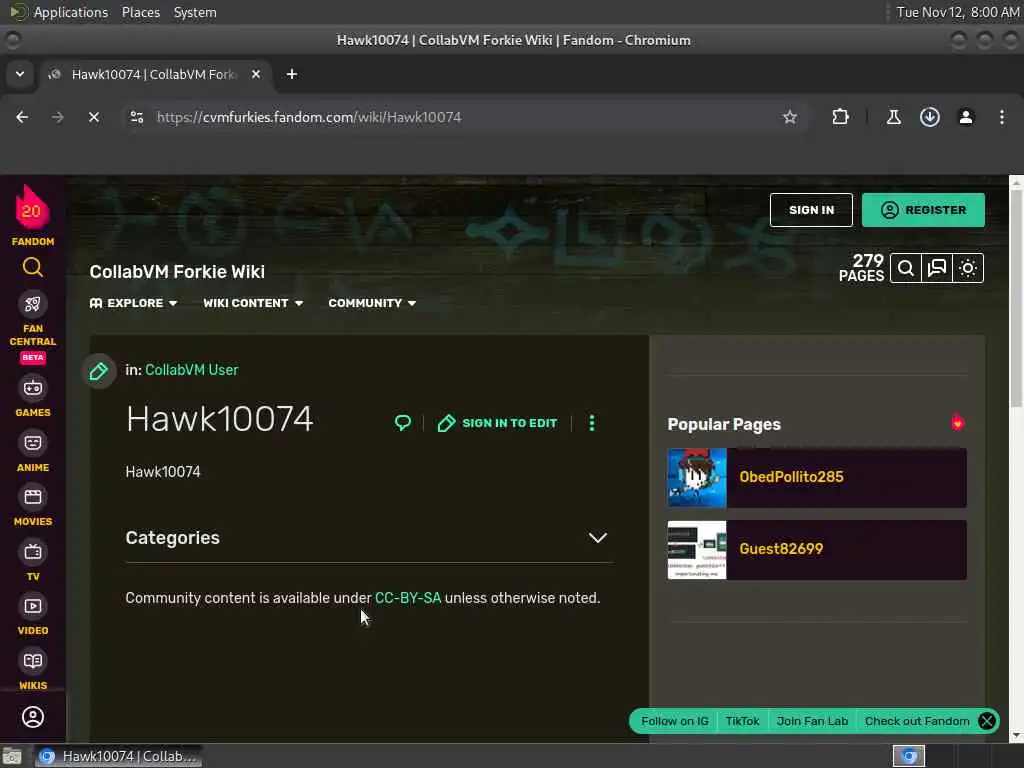Close the Hawk10074 browser tab
Image resolution: width=1024 pixels, height=768 pixels.
256,74
